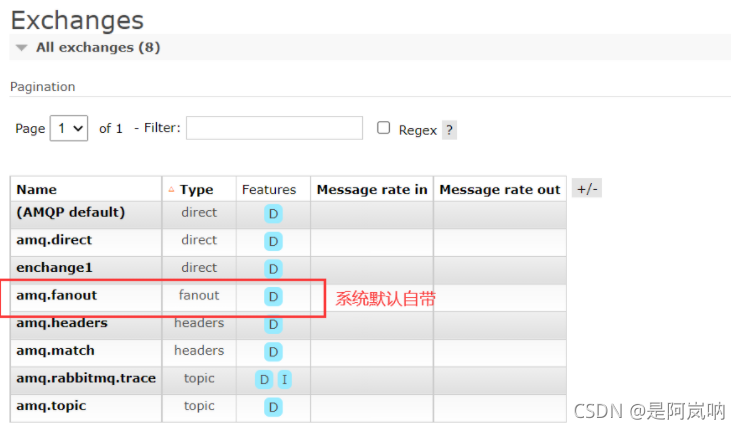Sort the table by Type column
Screen dimensions: 740x429
196,189
